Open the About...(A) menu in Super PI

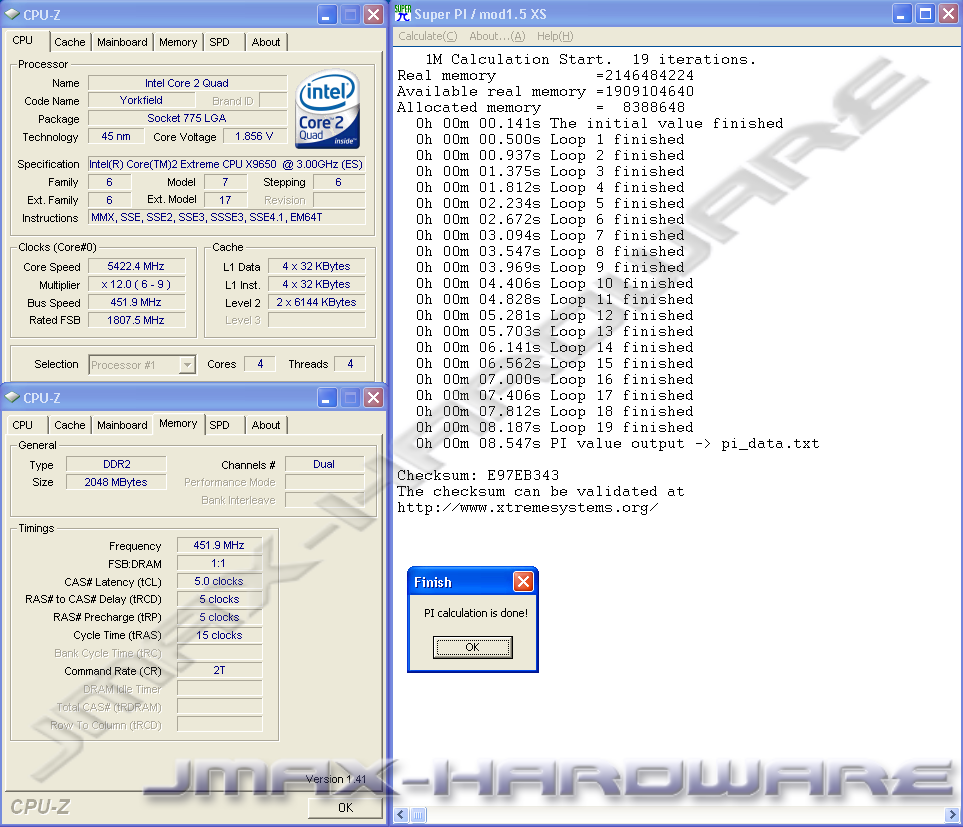pos(497,36)
